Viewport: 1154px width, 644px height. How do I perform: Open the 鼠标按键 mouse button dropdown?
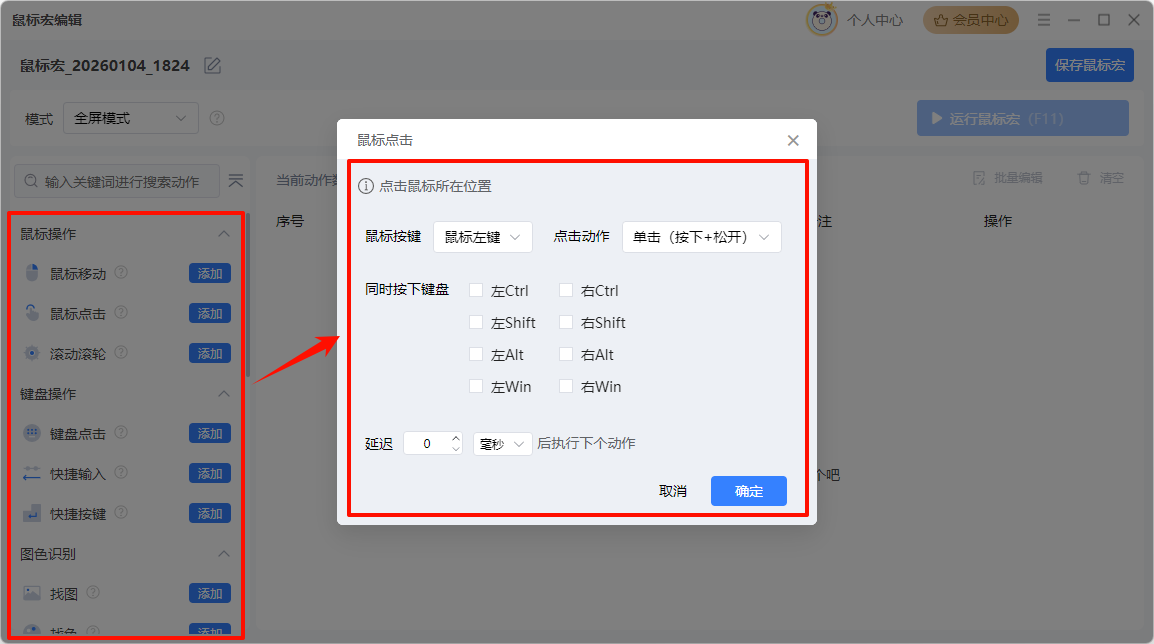click(483, 237)
